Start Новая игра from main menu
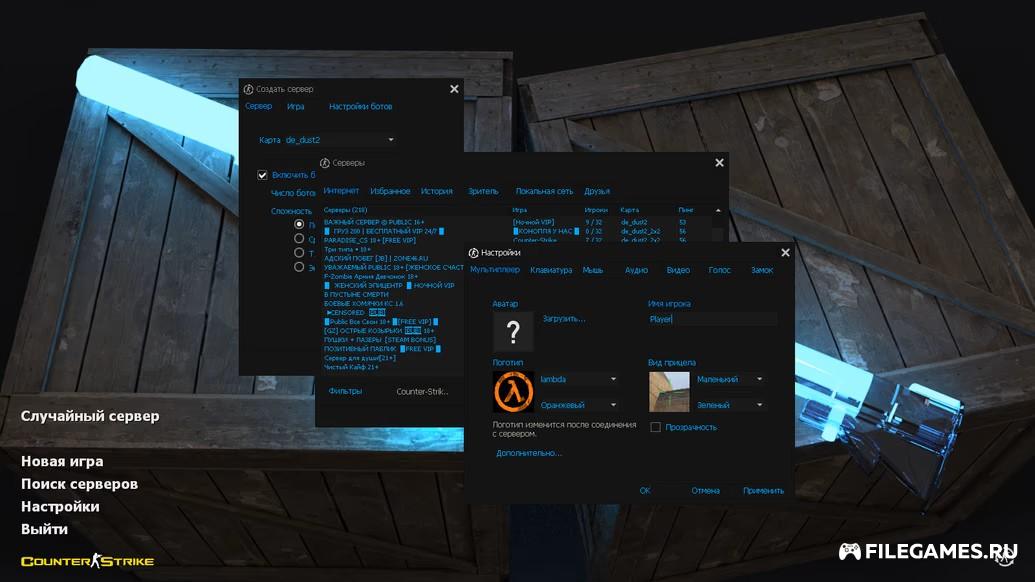1035x582 pixels. [x=62, y=461]
